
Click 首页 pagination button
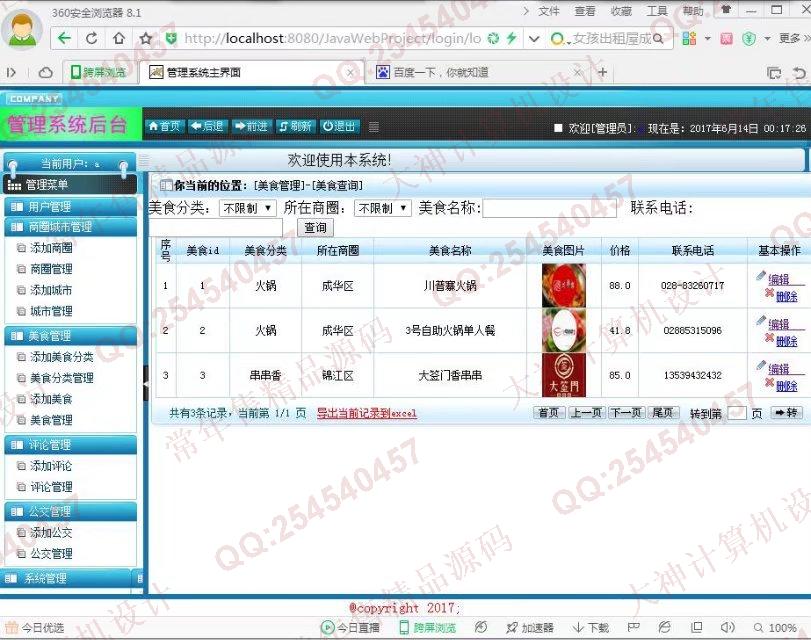(x=549, y=412)
